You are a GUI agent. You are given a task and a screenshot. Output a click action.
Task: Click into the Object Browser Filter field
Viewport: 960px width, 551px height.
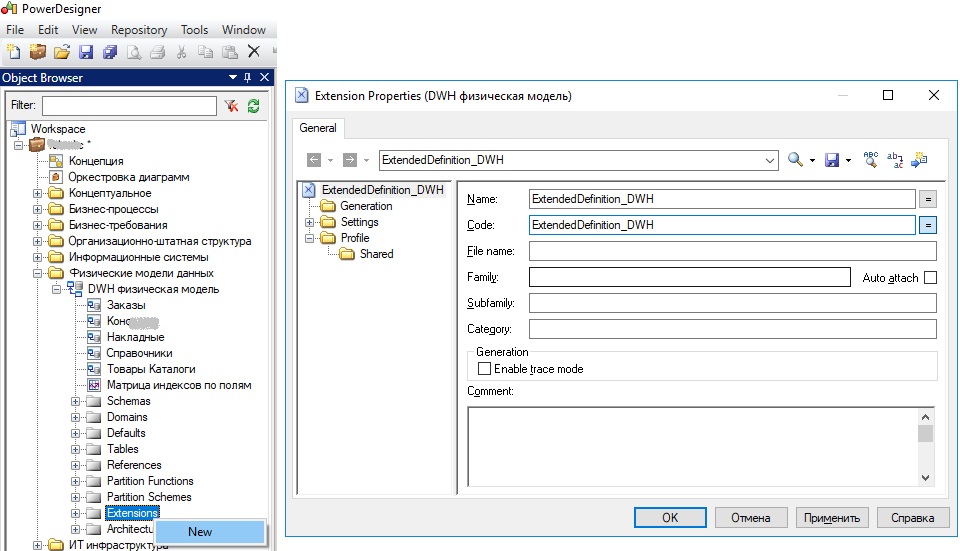coord(129,106)
